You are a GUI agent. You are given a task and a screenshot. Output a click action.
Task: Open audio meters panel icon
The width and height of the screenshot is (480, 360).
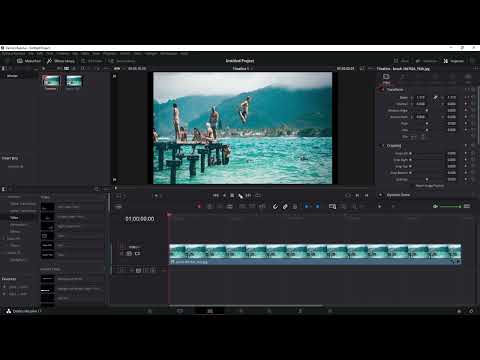pos(467,207)
